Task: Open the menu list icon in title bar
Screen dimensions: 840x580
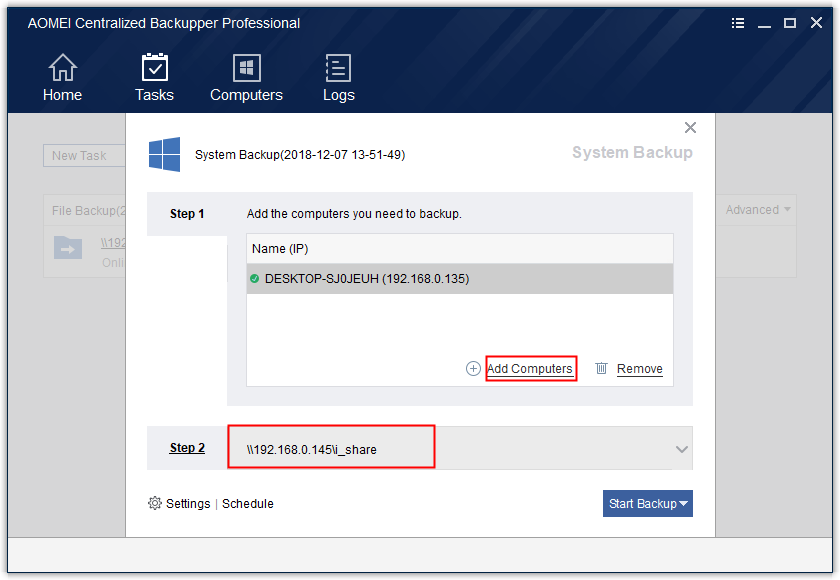Action: click(738, 23)
